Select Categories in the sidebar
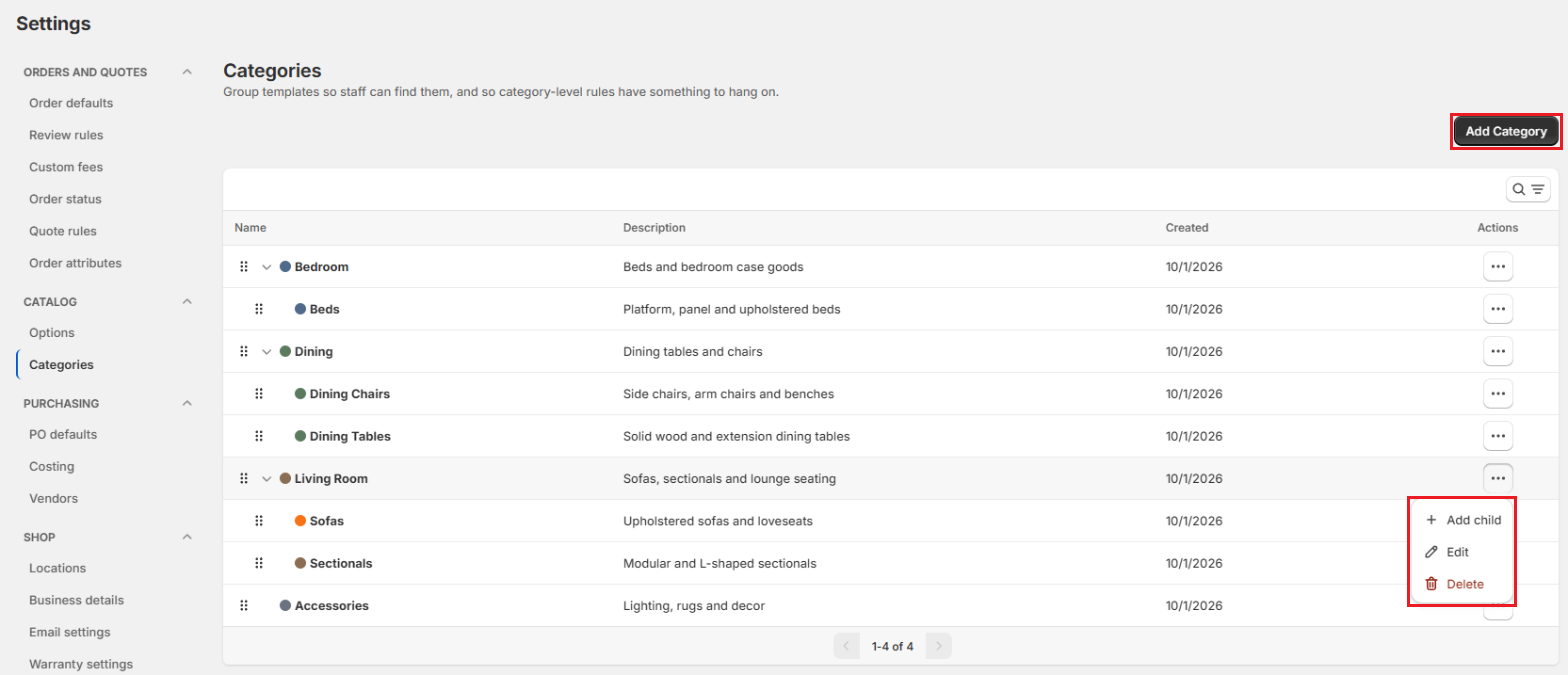This screenshot has width=1568, height=675. click(61, 365)
